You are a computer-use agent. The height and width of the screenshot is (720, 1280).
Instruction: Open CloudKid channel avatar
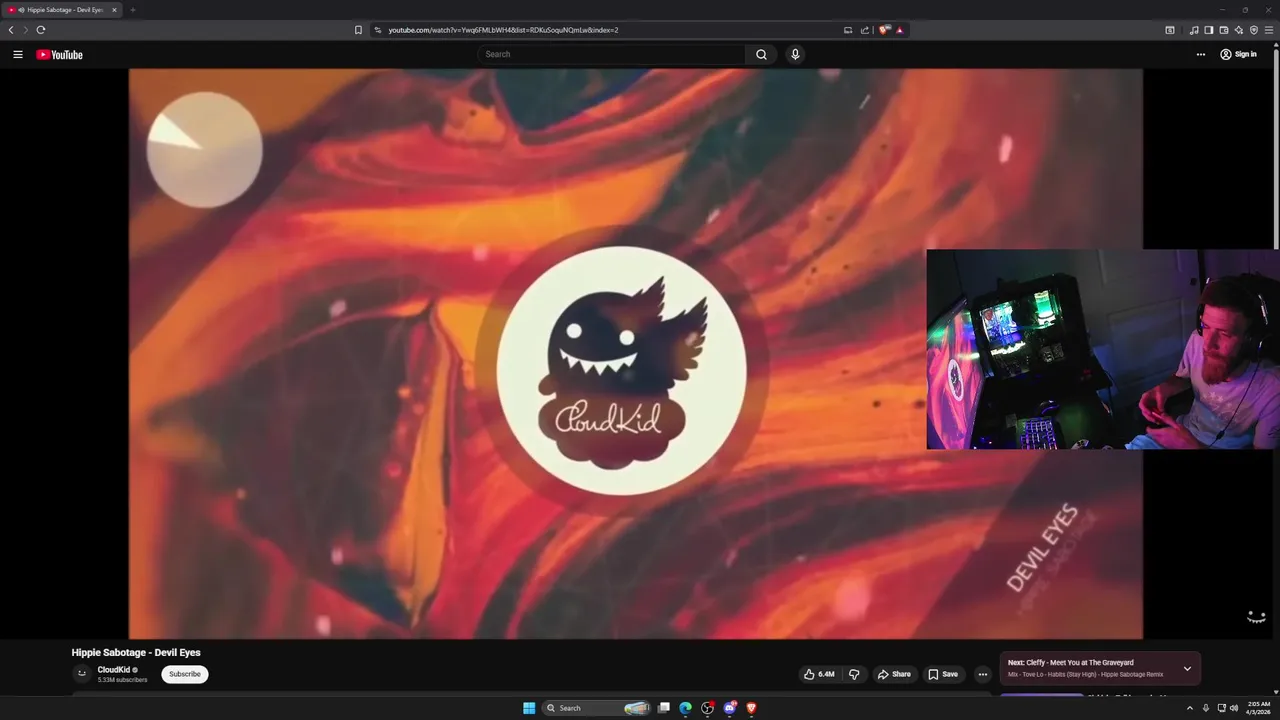point(82,674)
